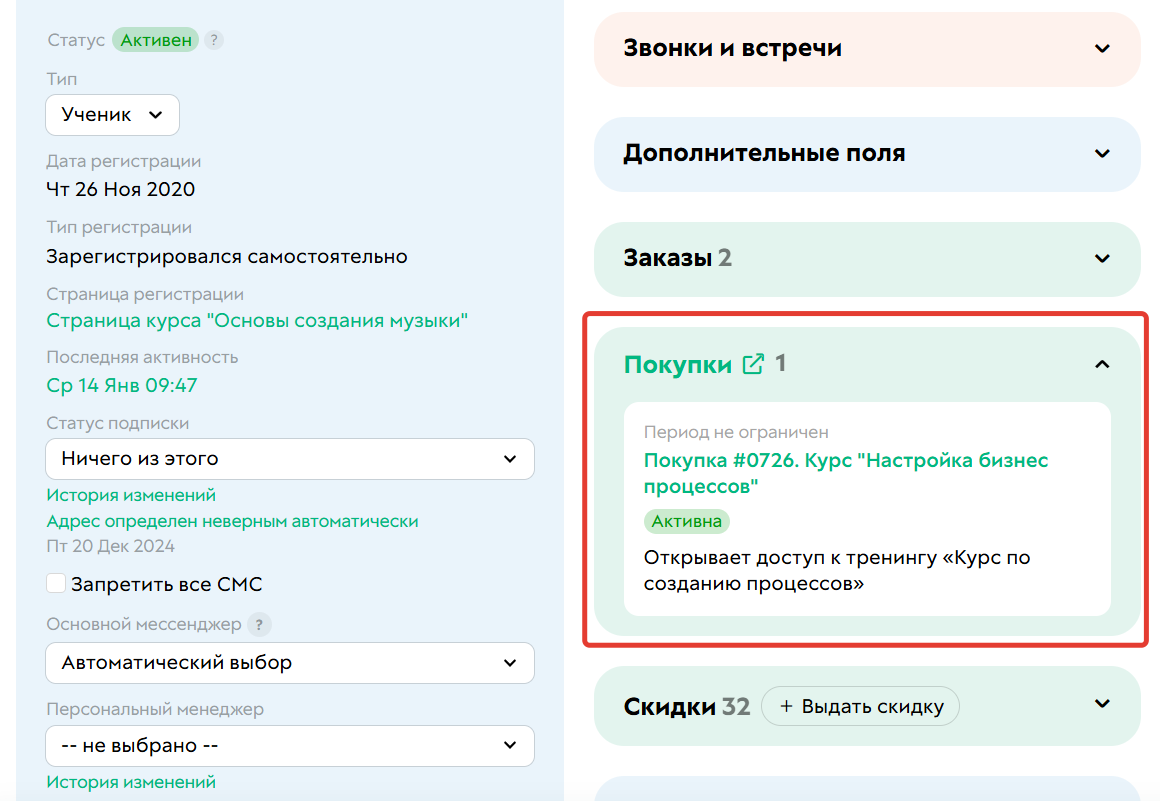Collapse the Покупки section
1160x801 pixels.
1102,364
